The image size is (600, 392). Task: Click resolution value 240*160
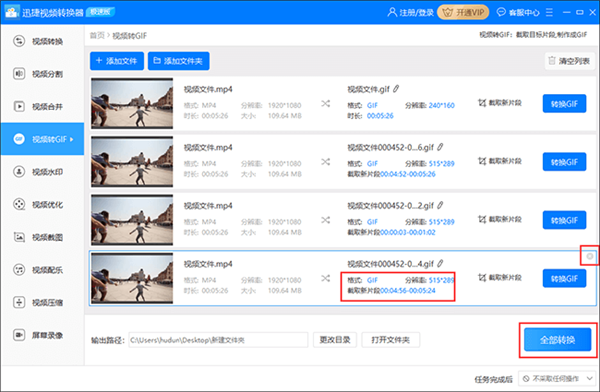tap(441, 105)
